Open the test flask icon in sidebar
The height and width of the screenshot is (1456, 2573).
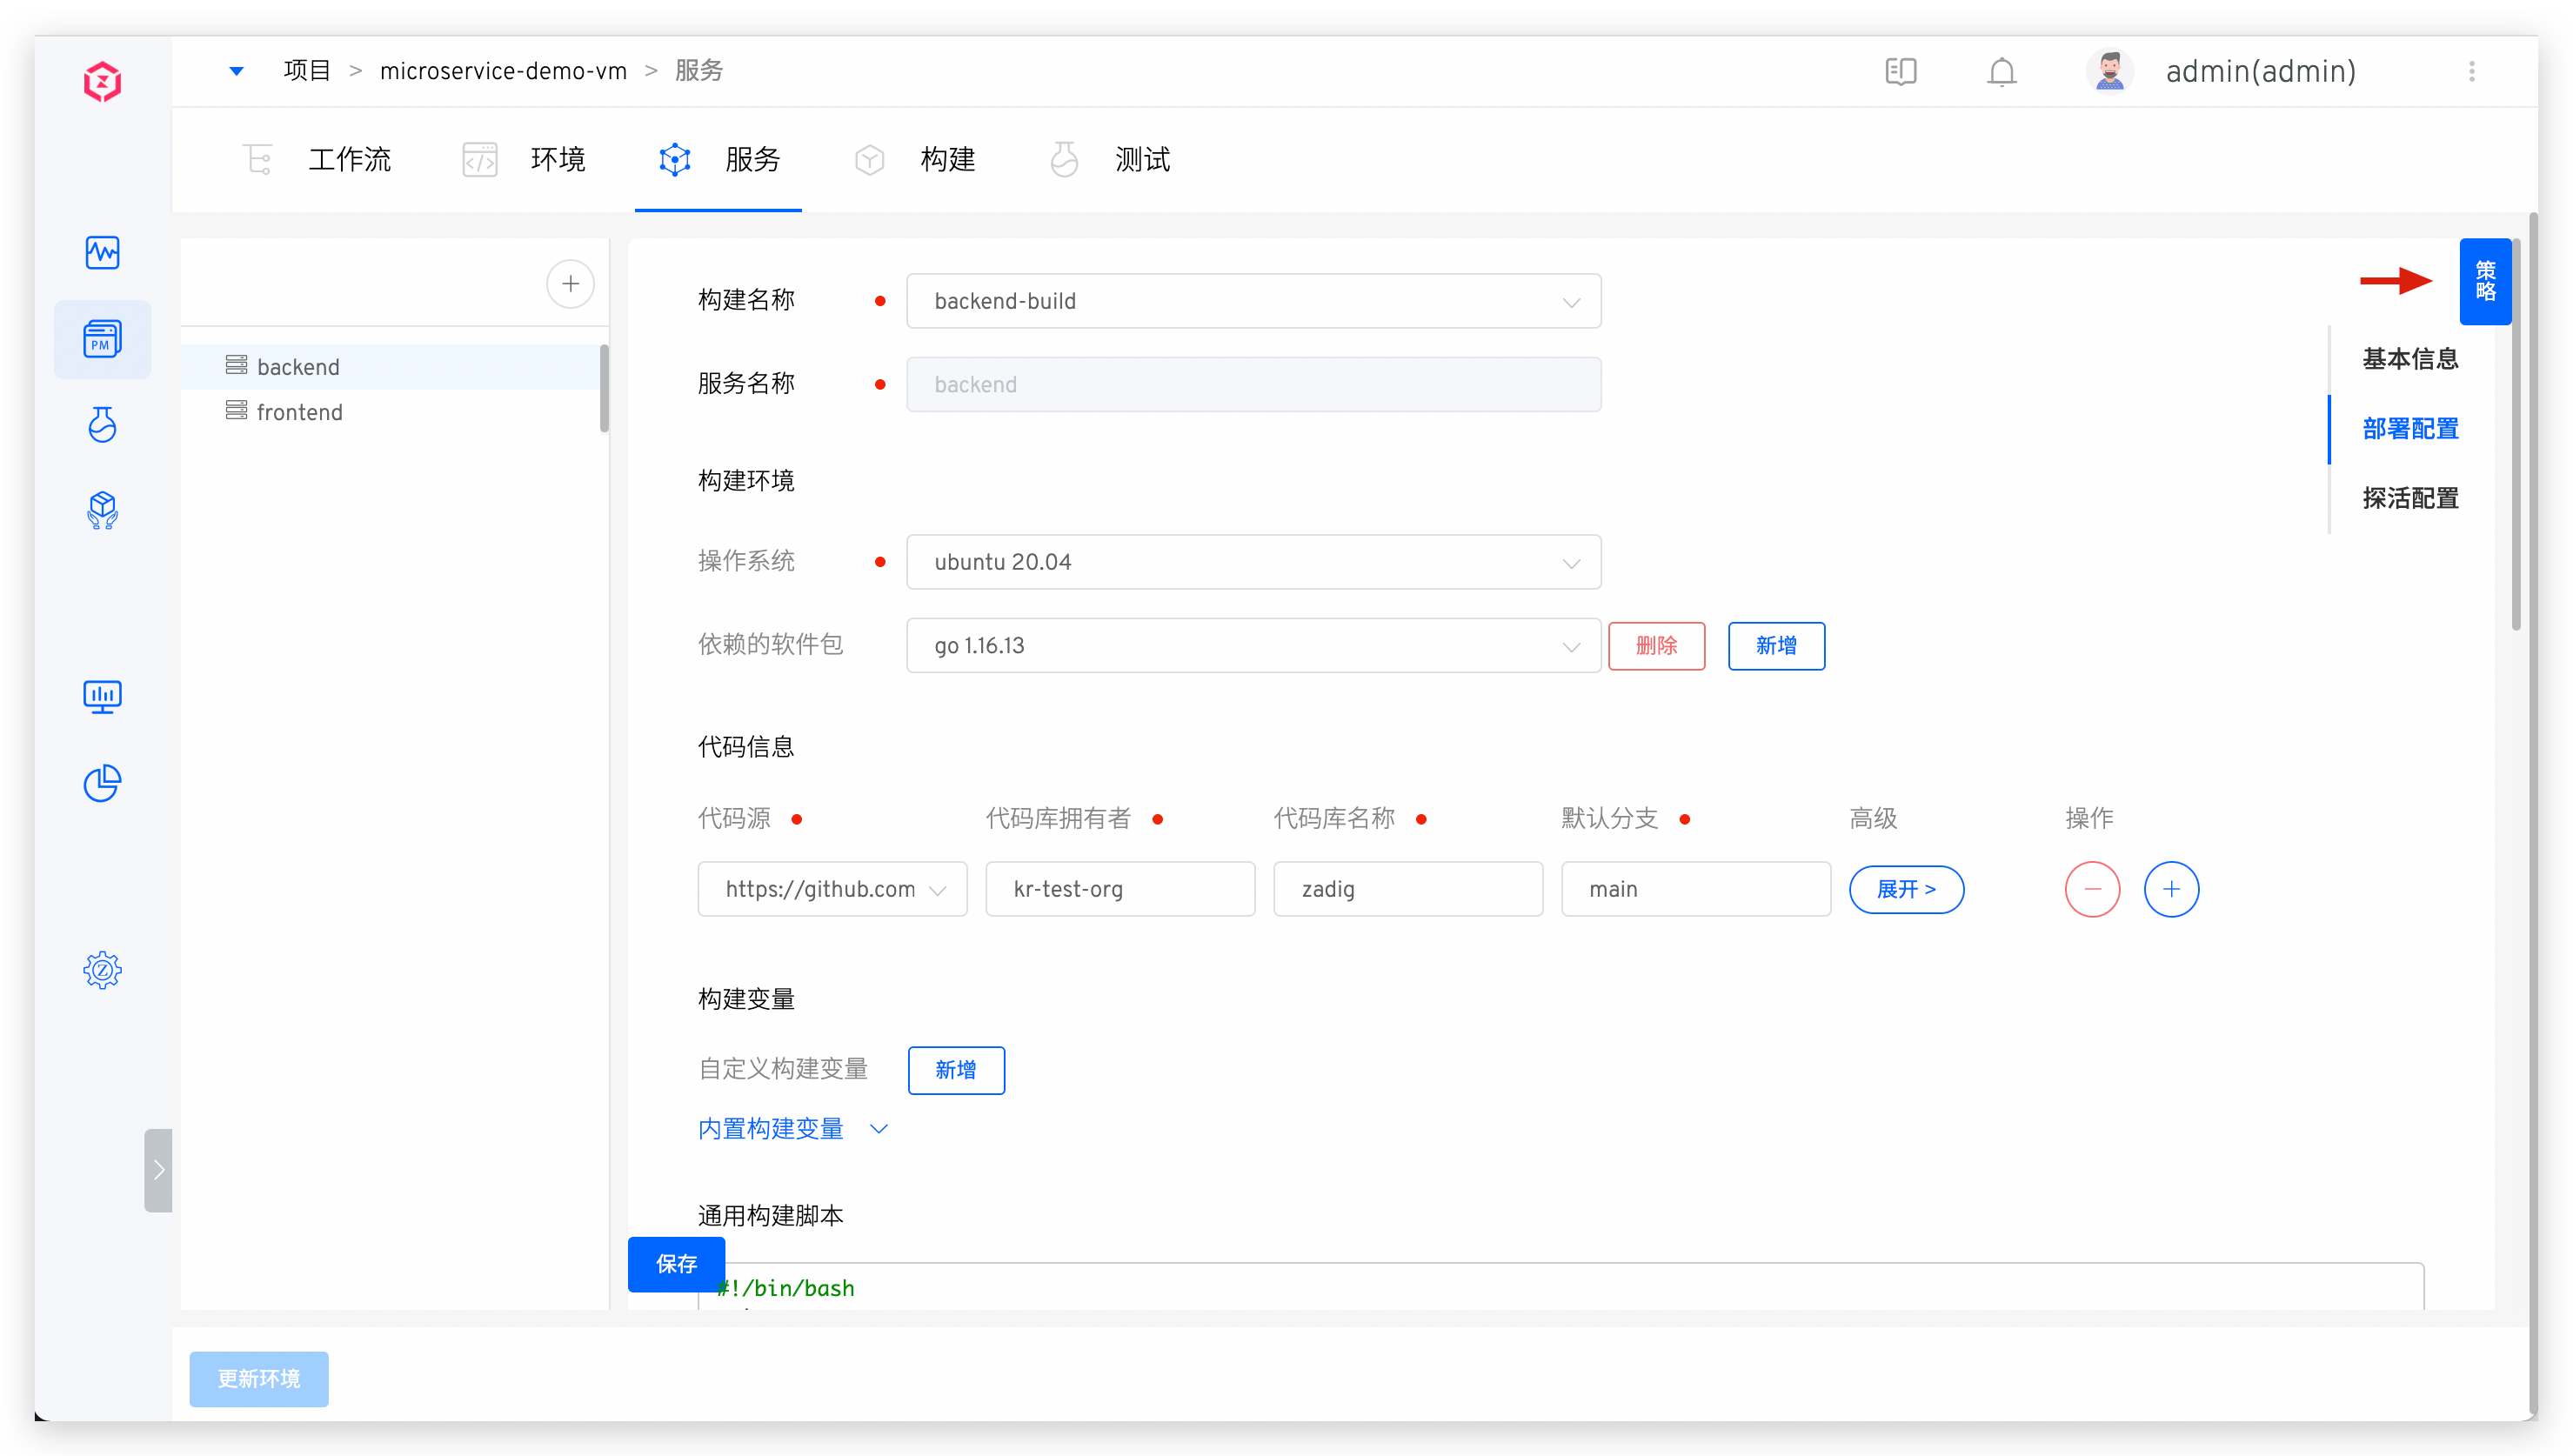tap(103, 424)
